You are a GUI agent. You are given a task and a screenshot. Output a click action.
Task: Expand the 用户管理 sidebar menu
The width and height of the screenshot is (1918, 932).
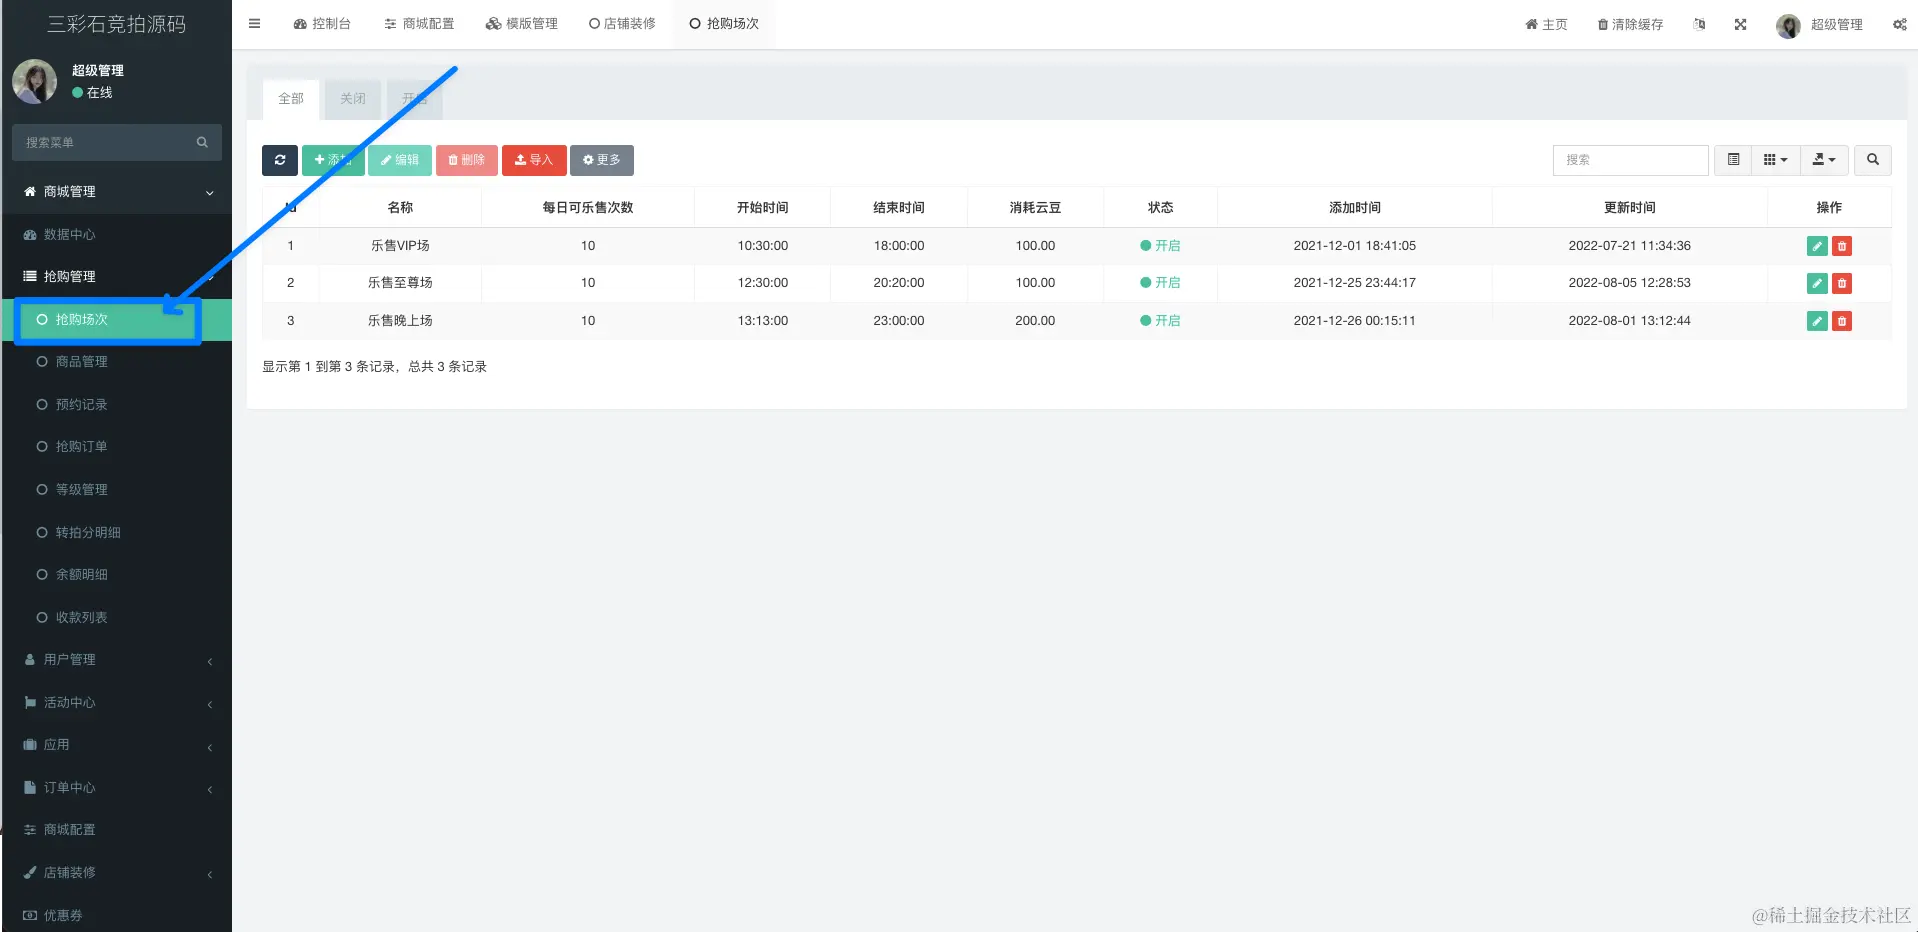(x=117, y=660)
